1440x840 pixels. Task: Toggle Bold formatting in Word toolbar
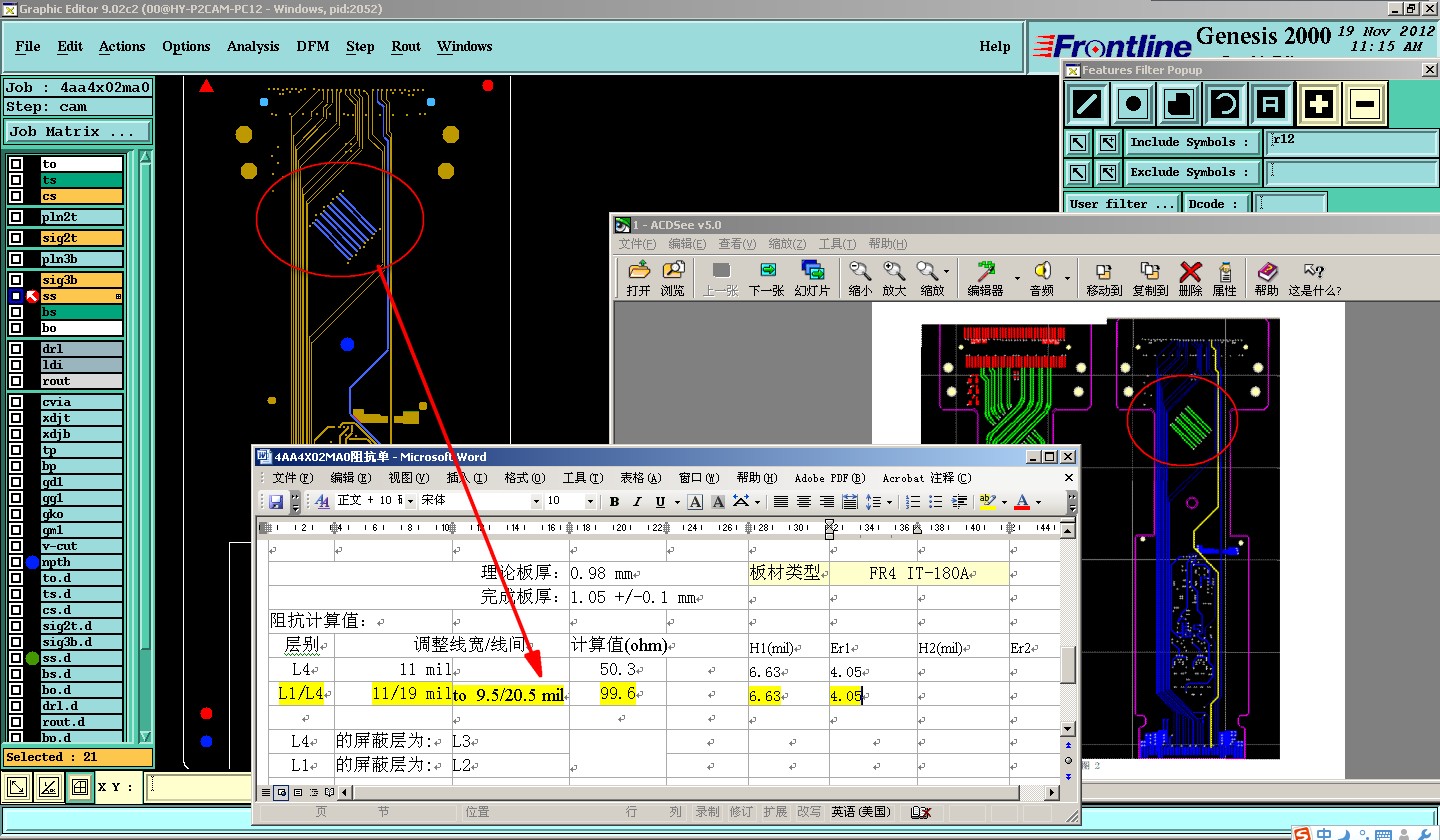614,502
